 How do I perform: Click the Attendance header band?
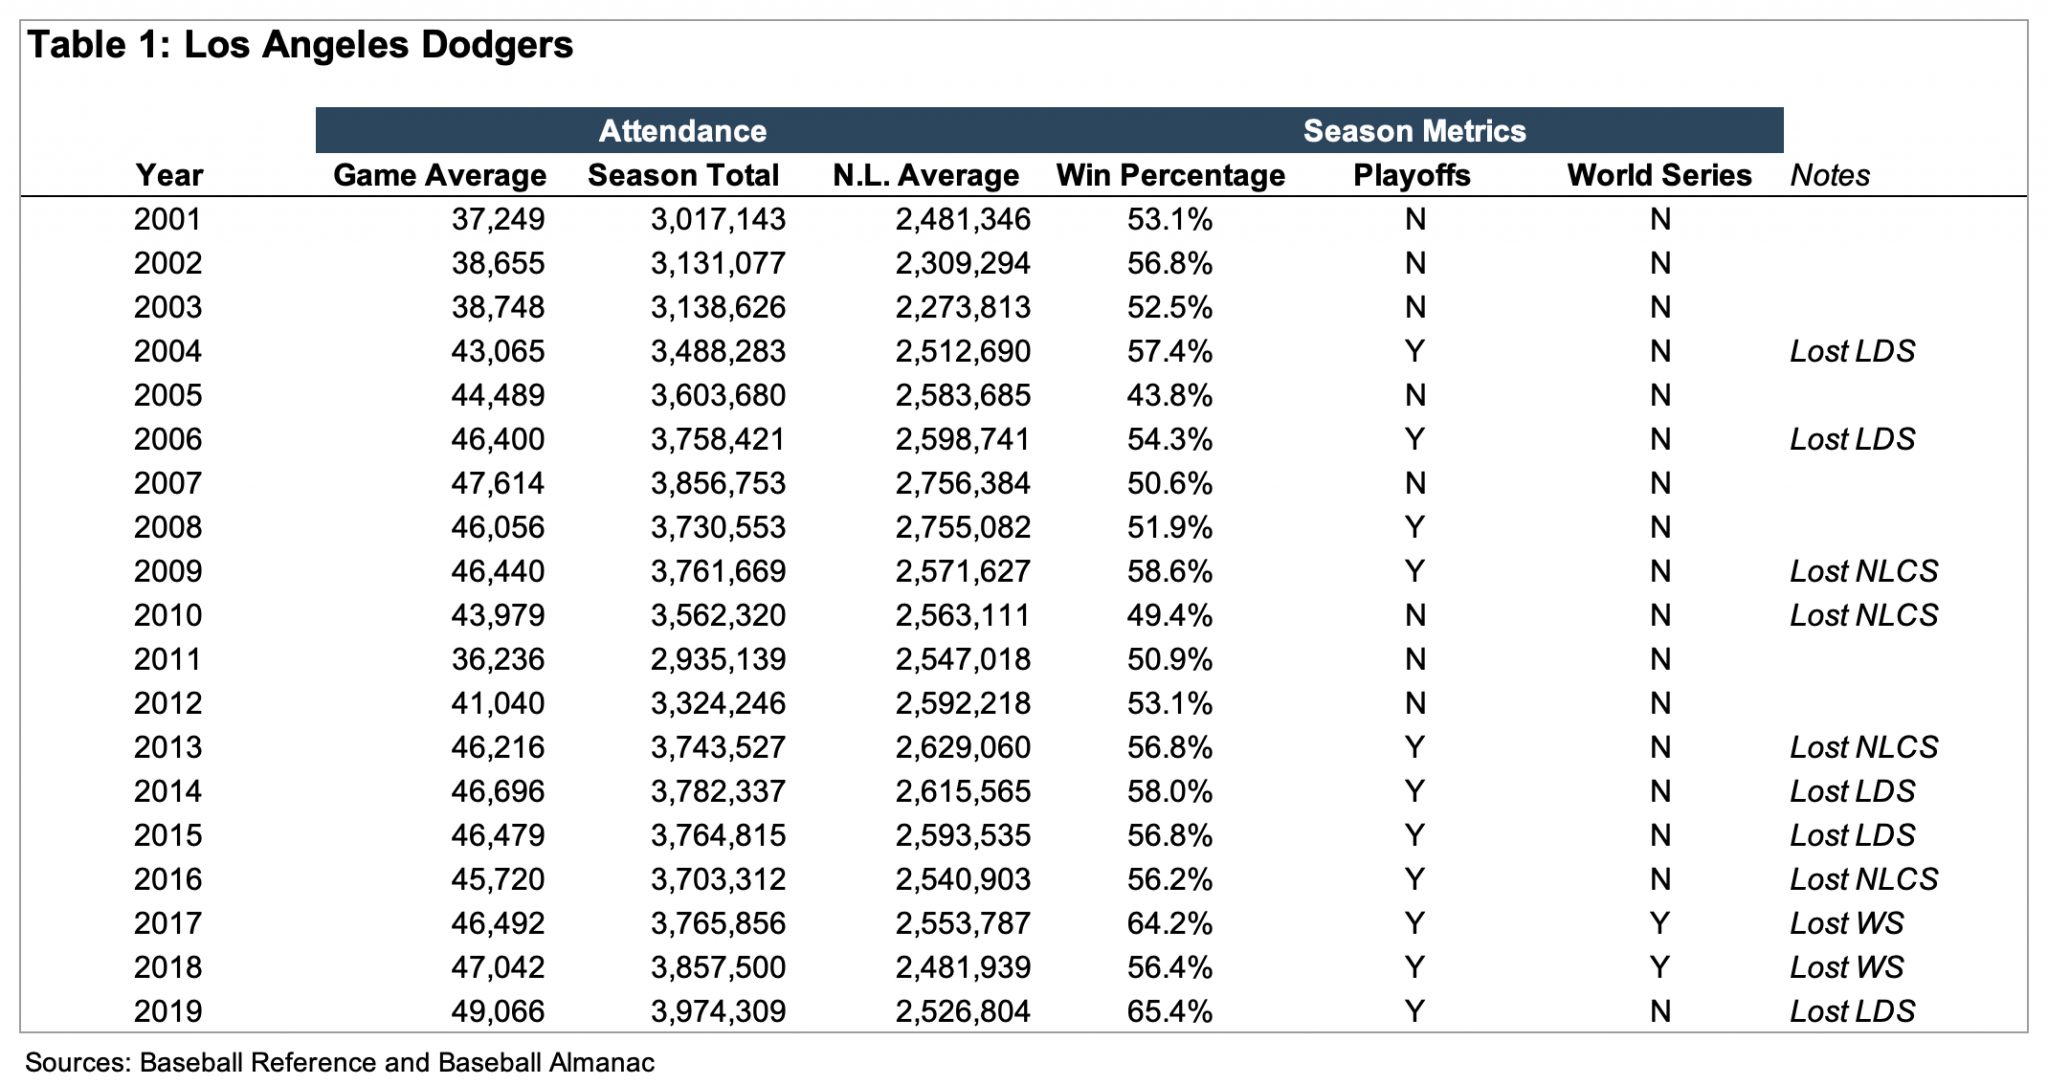tap(682, 131)
